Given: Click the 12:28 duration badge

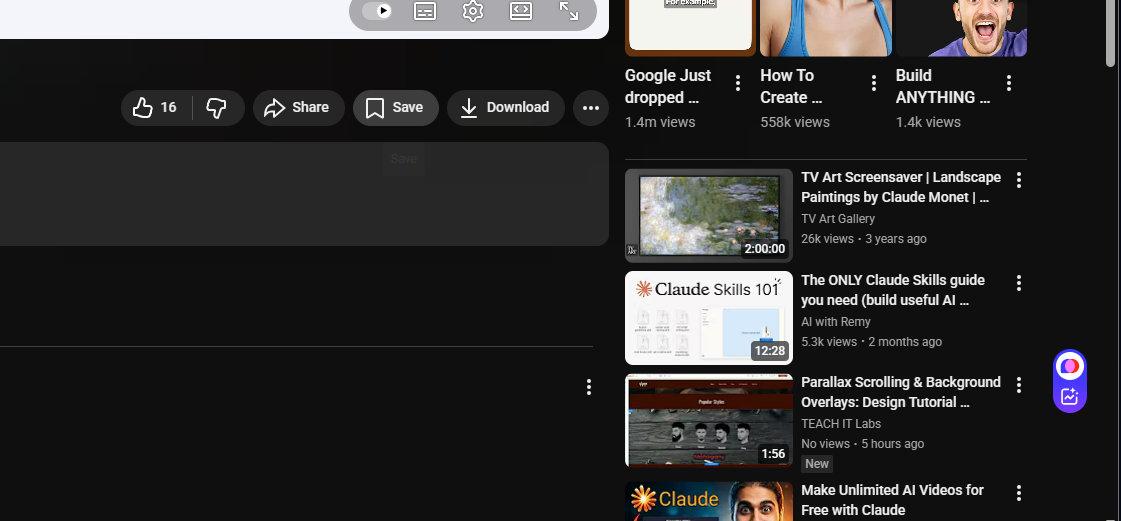Looking at the screenshot, I should (769, 352).
